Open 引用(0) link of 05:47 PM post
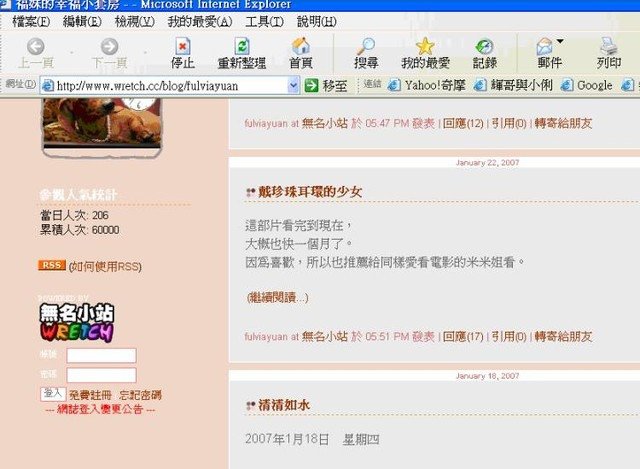The height and width of the screenshot is (469, 640). coord(509,123)
